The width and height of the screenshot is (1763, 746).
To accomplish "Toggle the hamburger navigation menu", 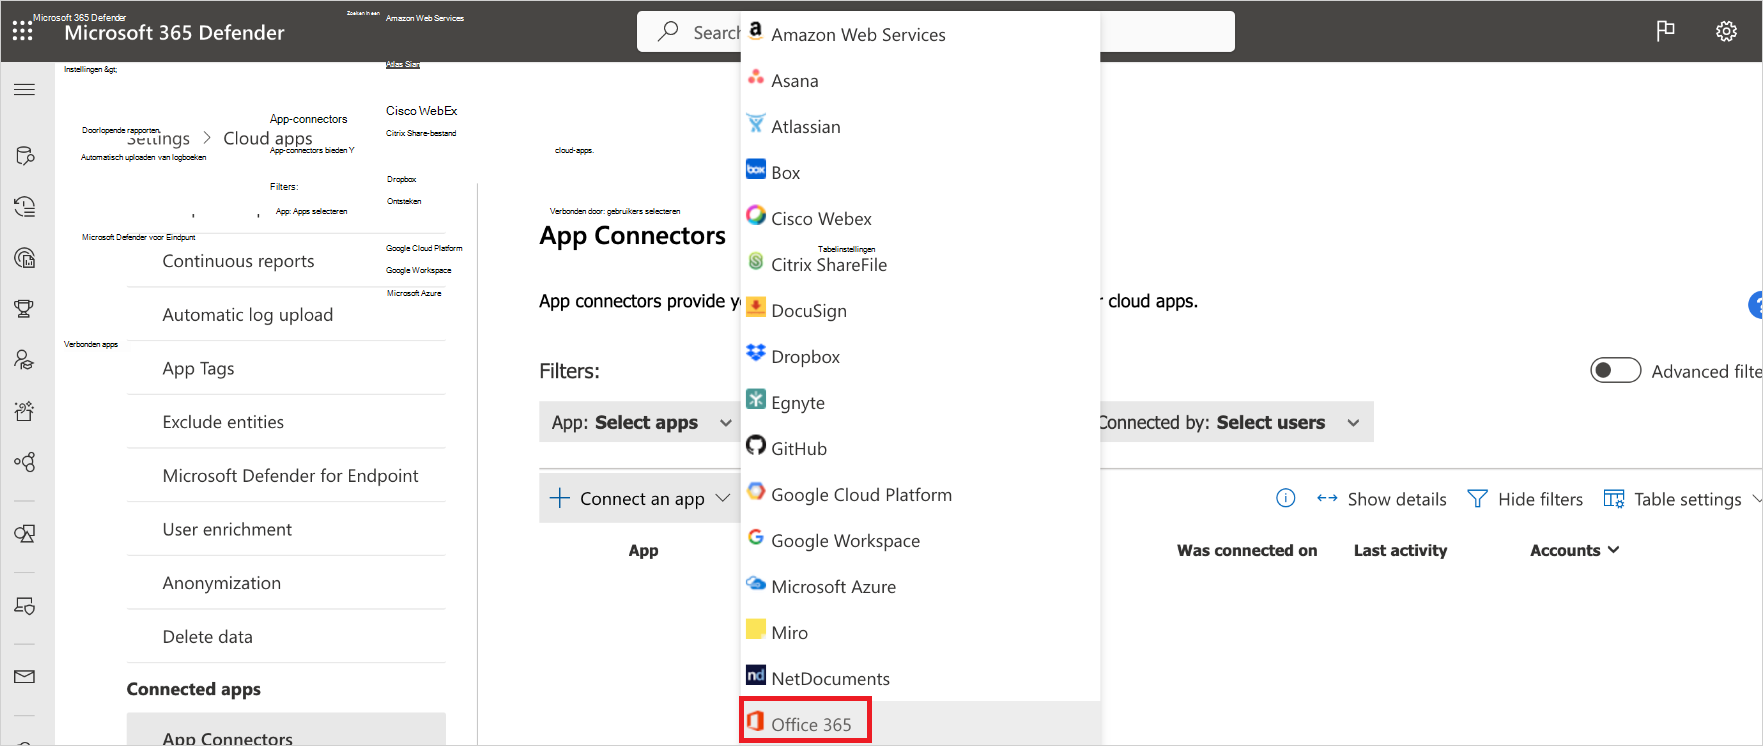I will (x=25, y=90).
